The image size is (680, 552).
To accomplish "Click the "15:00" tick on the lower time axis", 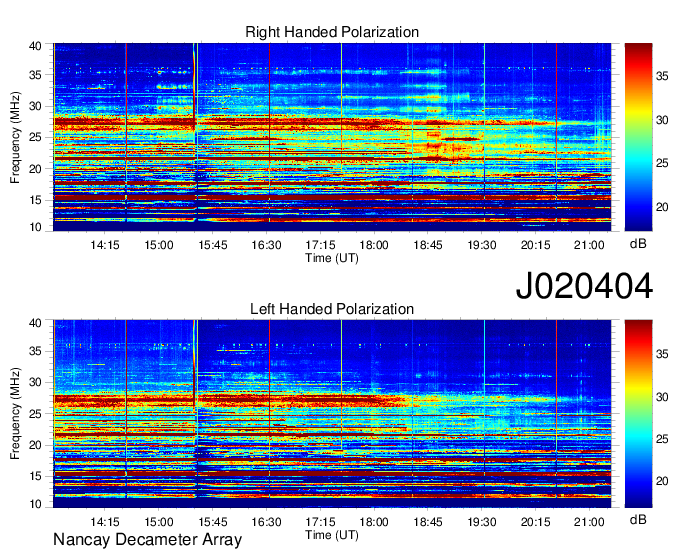I will 159,522.
